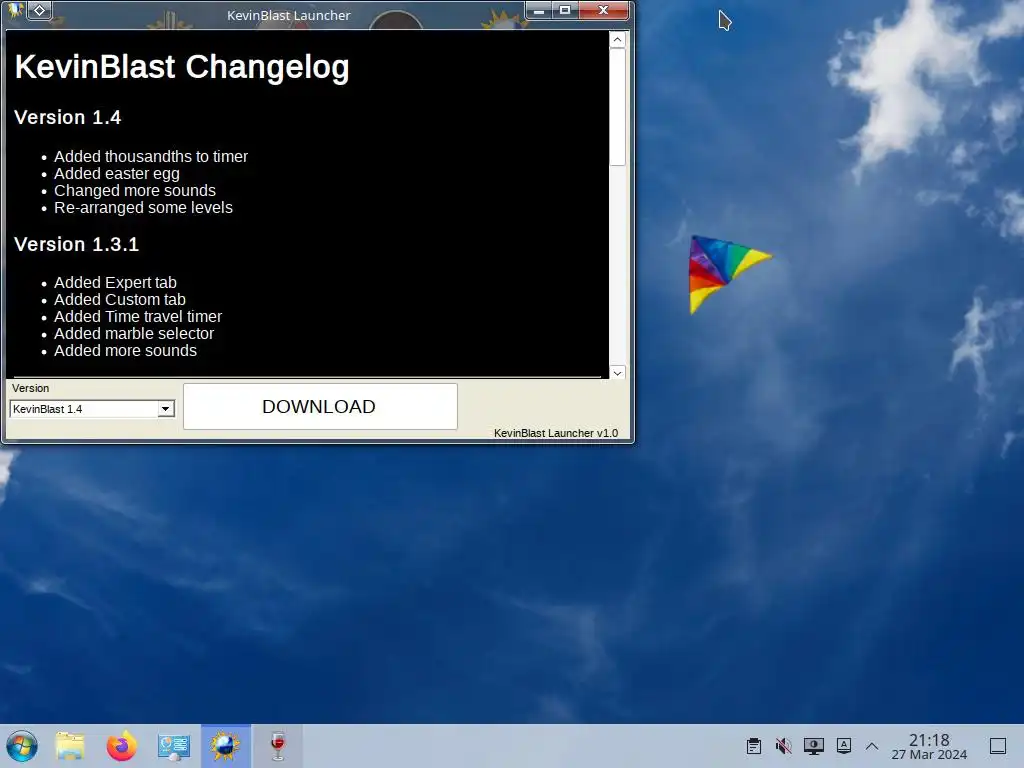Minimize the KevinBlast Launcher window
The height and width of the screenshot is (768, 1024).
(x=539, y=10)
